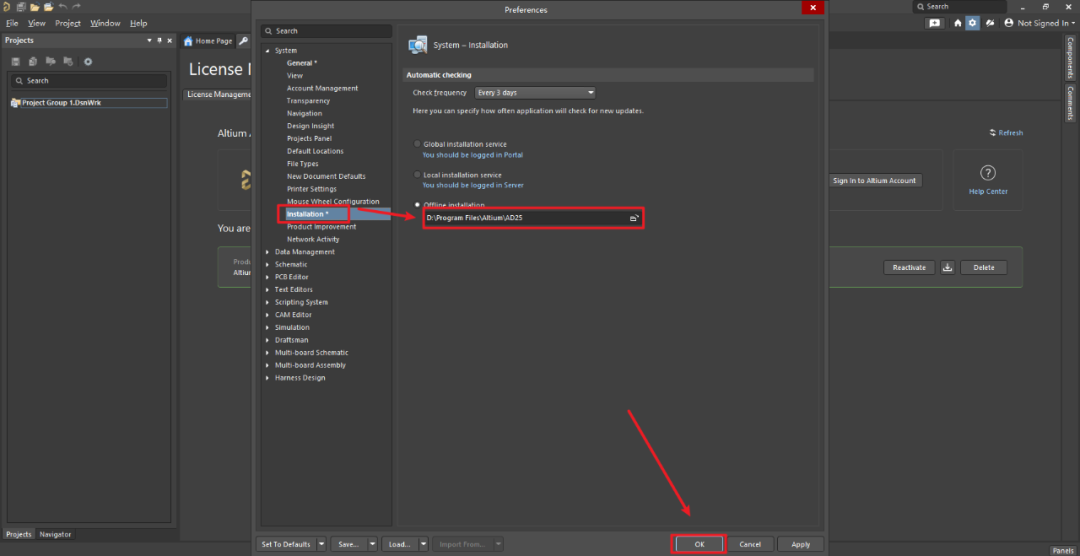Click the notifications muted icon top-right
The image size is (1080, 556).
click(x=990, y=23)
